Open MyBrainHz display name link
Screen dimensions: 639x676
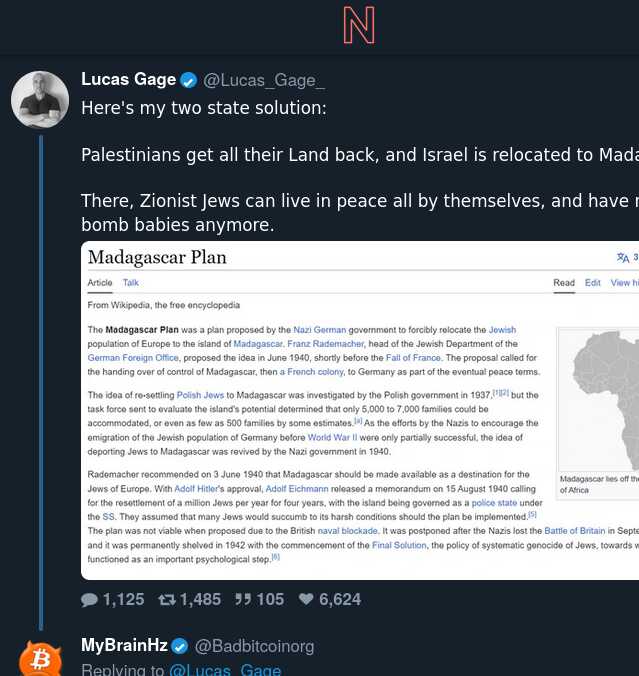(124, 645)
